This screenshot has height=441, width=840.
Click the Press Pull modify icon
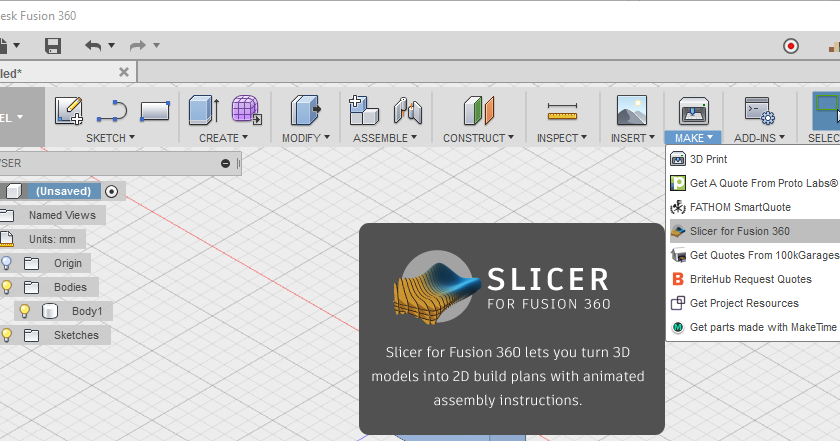click(305, 110)
